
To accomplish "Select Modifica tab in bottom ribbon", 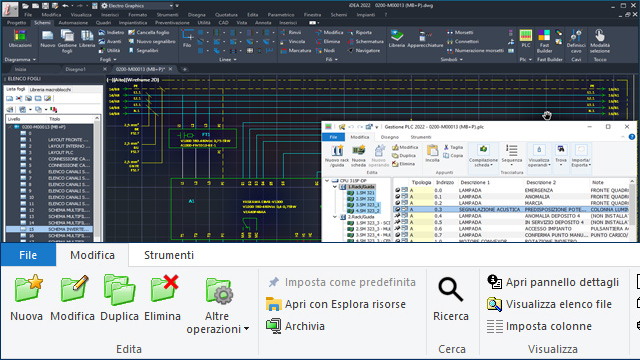I will click(x=92, y=255).
